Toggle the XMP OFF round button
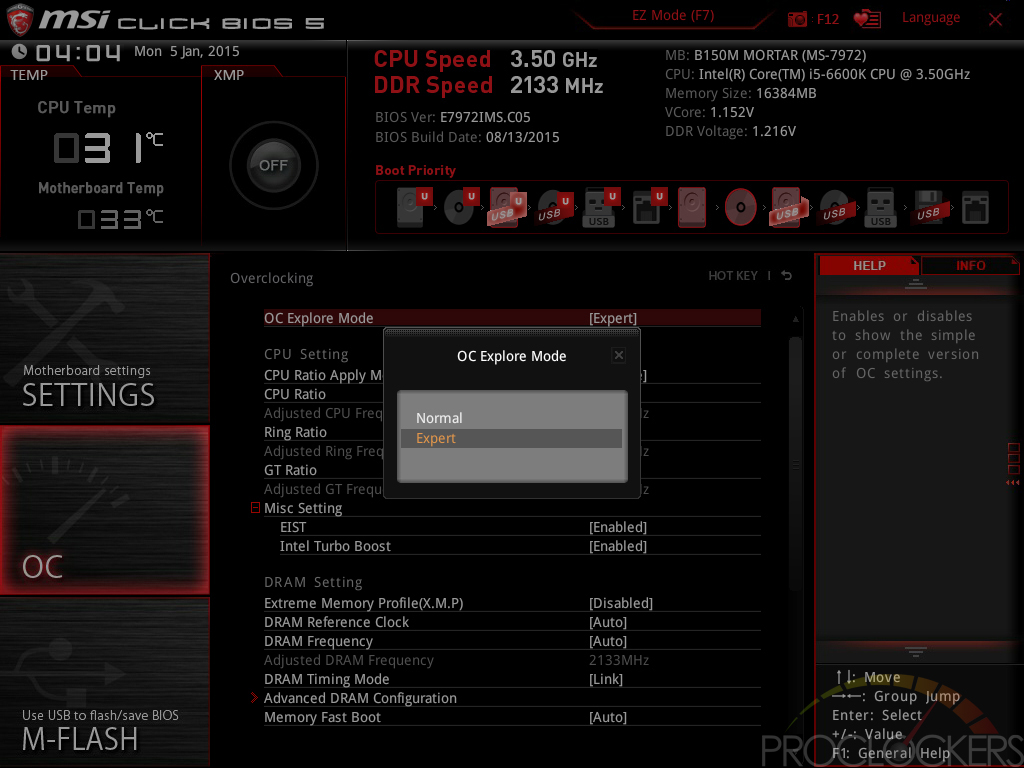 [274, 165]
